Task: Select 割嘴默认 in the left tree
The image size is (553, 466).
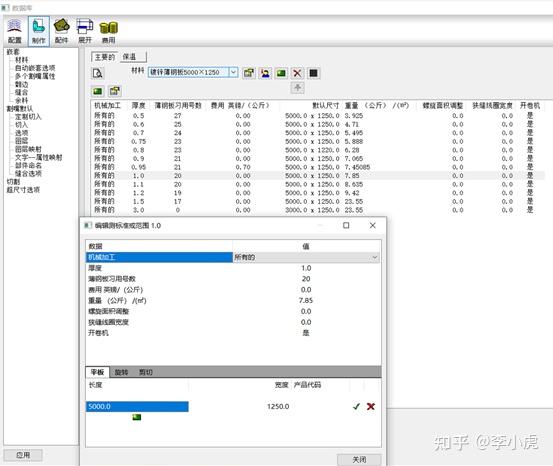Action: click(20, 109)
